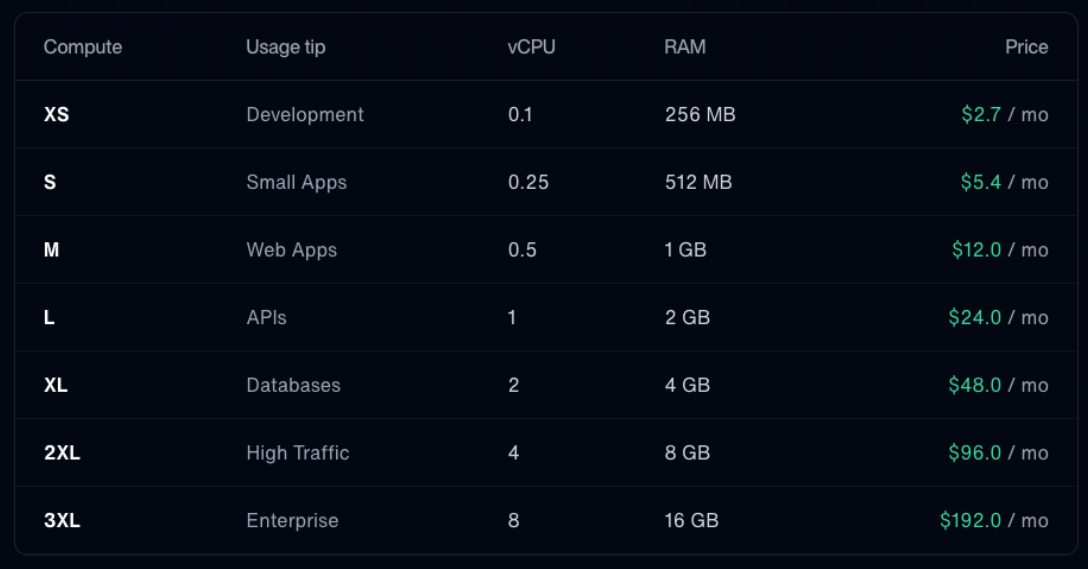The width and height of the screenshot is (1088, 569).
Task: Click the $192.0 / mo price
Action: click(x=993, y=521)
